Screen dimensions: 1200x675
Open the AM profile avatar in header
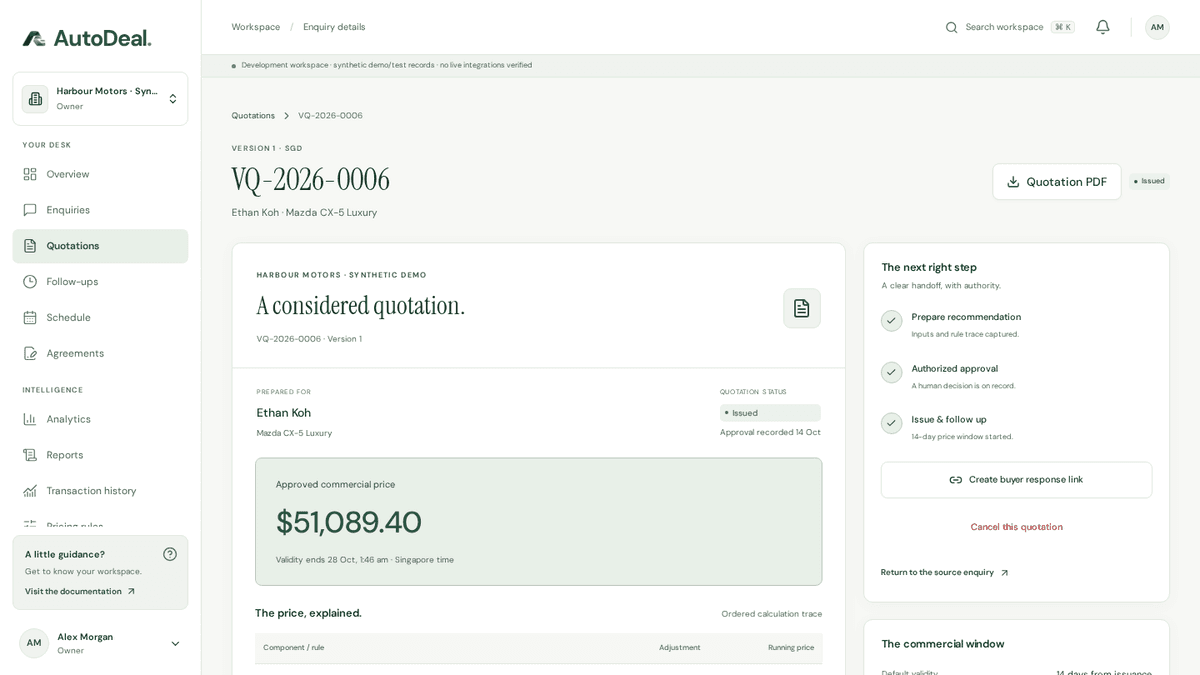click(1157, 27)
